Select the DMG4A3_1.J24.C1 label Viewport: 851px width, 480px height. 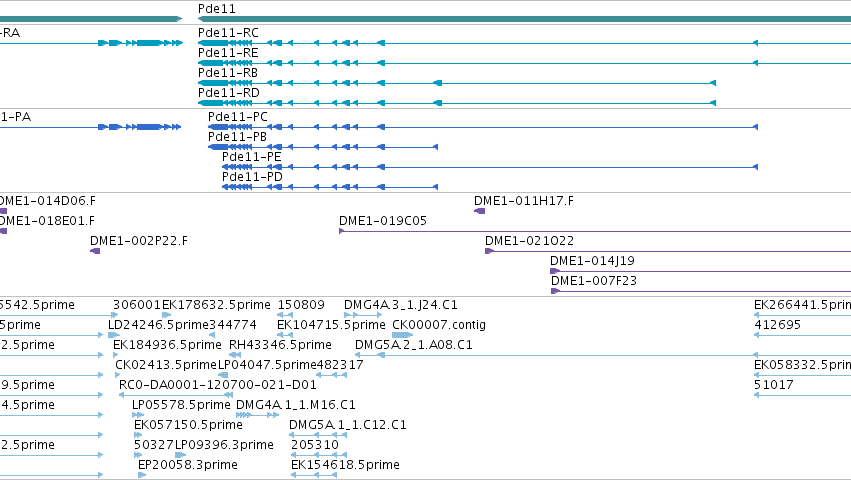(401, 305)
